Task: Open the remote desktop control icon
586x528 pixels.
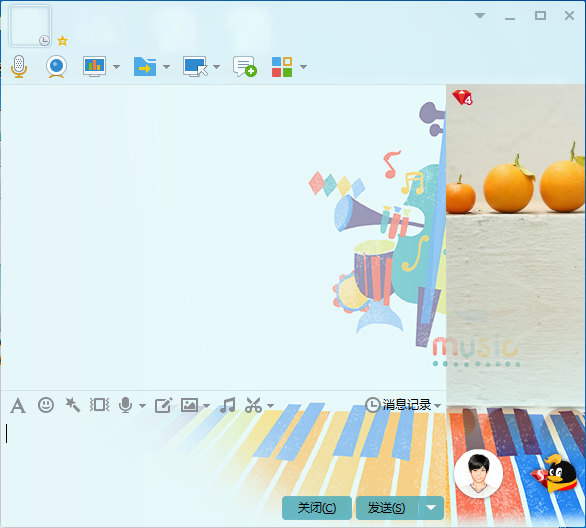Action: pyautogui.click(x=195, y=67)
